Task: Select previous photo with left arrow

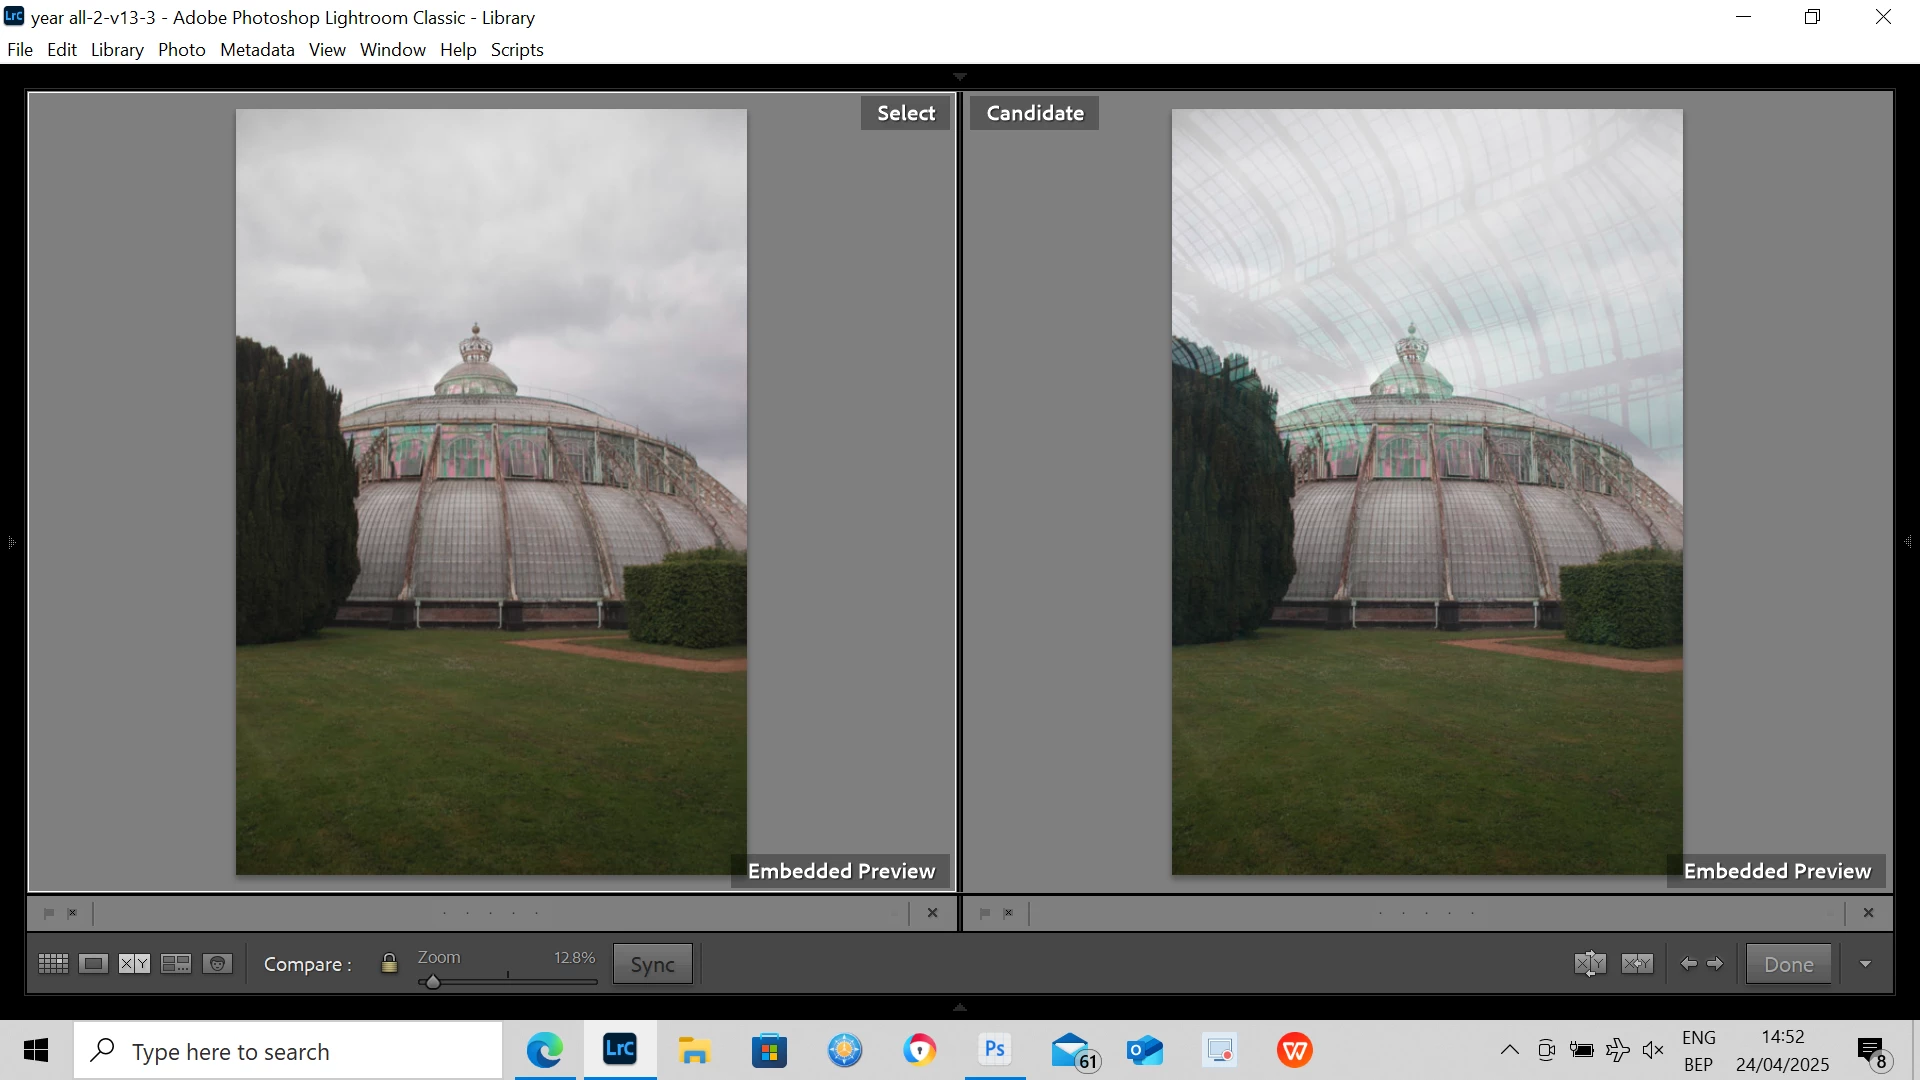Action: (x=1688, y=964)
